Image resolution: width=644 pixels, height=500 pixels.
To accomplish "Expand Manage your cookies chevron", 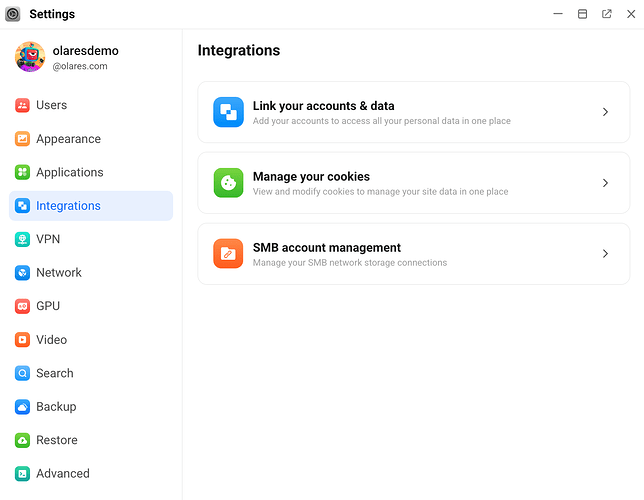I will tap(605, 183).
